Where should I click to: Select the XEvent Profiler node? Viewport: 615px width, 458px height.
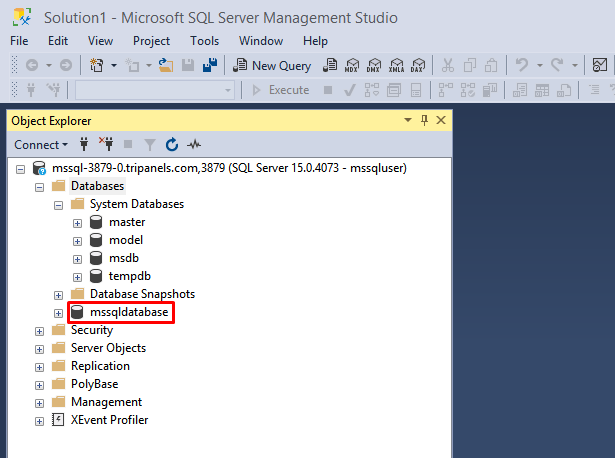coord(109,420)
